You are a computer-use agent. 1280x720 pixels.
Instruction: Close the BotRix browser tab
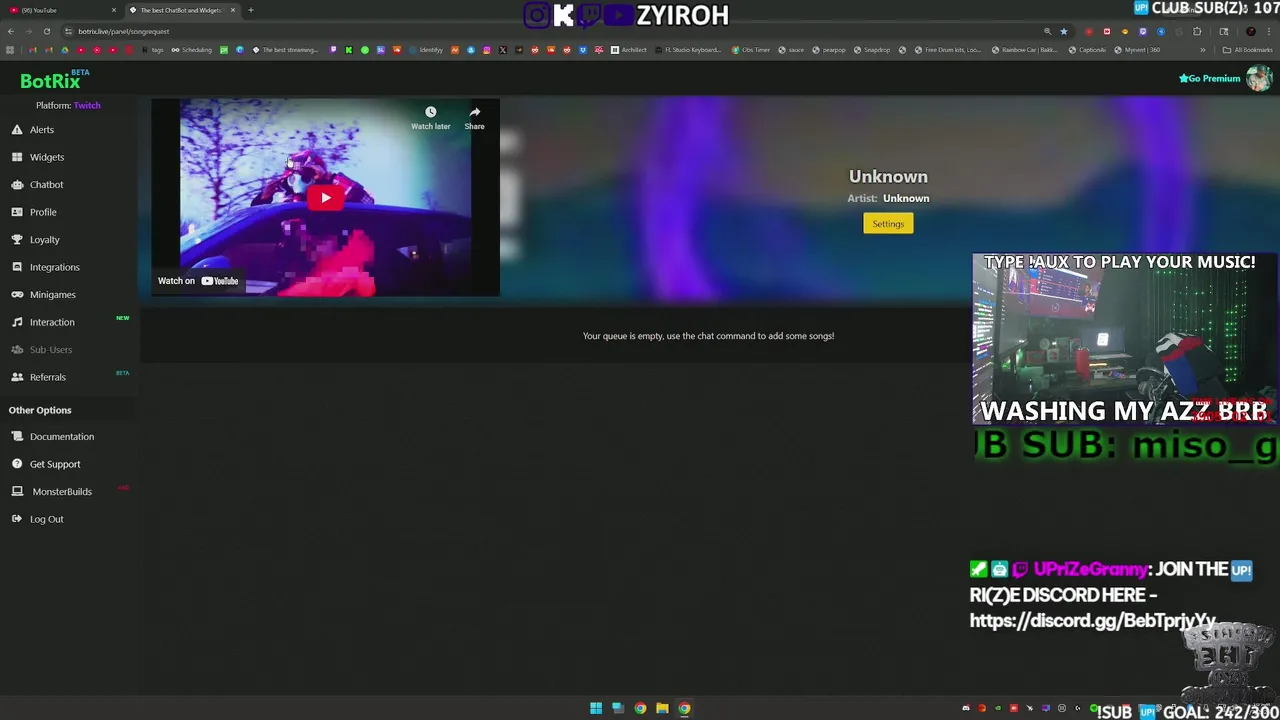point(233,10)
